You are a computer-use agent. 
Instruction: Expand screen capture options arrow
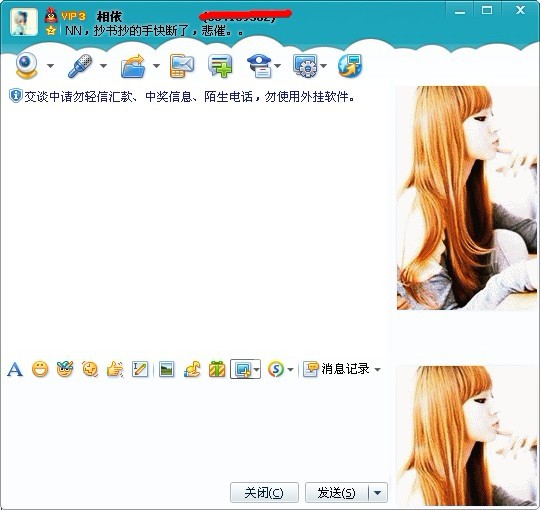coord(257,370)
